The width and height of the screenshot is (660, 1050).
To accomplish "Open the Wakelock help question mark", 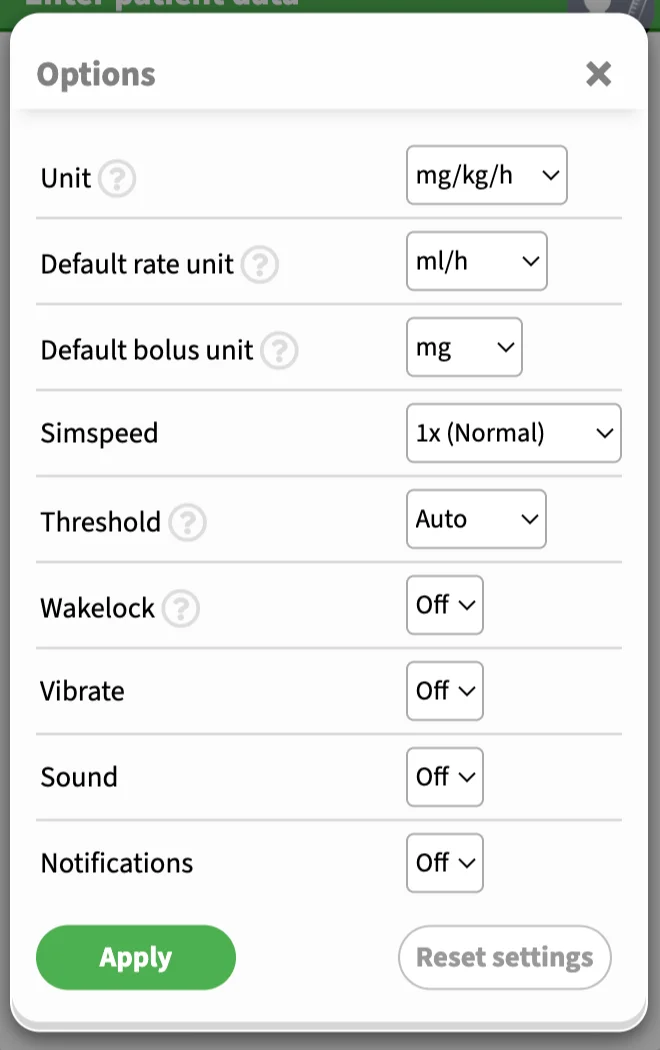I will tap(181, 609).
